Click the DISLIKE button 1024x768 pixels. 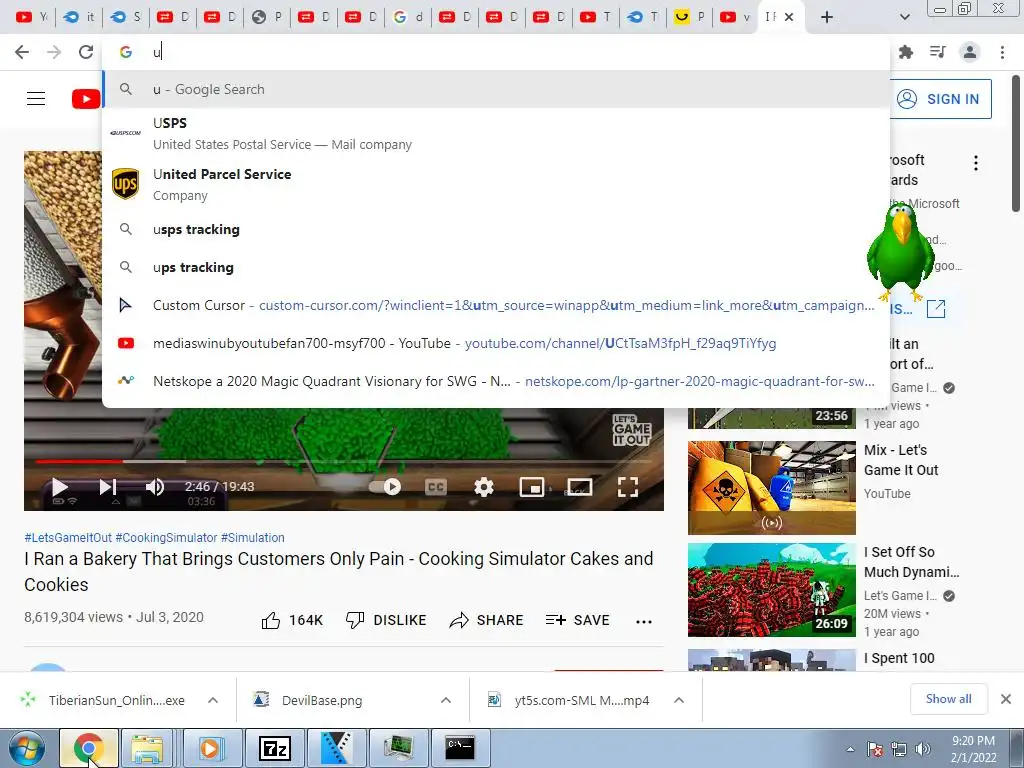(386, 620)
